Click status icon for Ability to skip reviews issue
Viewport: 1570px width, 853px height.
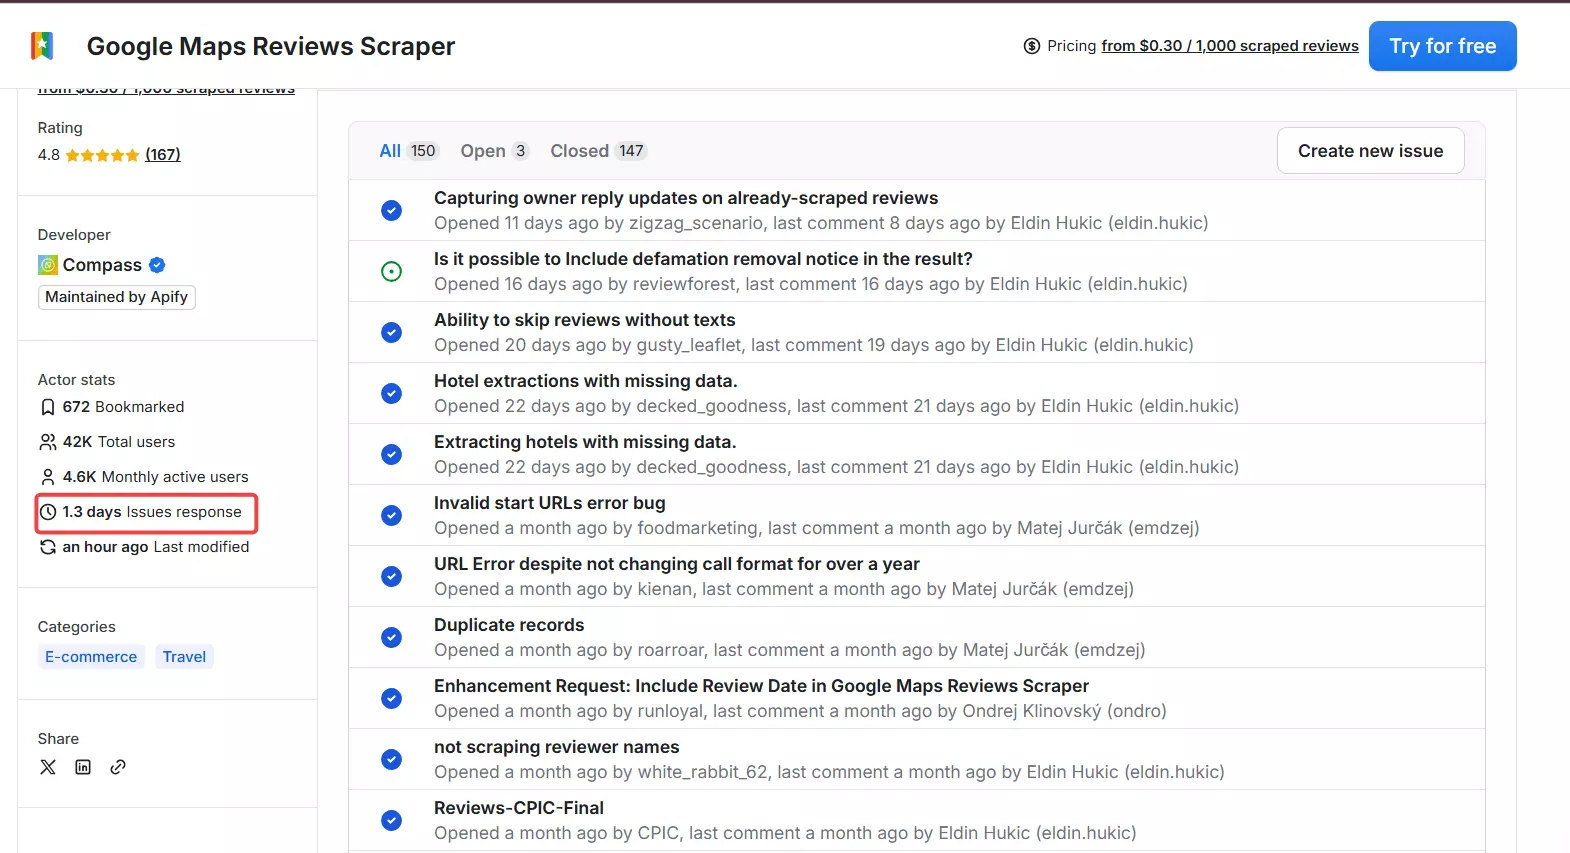pyautogui.click(x=392, y=332)
